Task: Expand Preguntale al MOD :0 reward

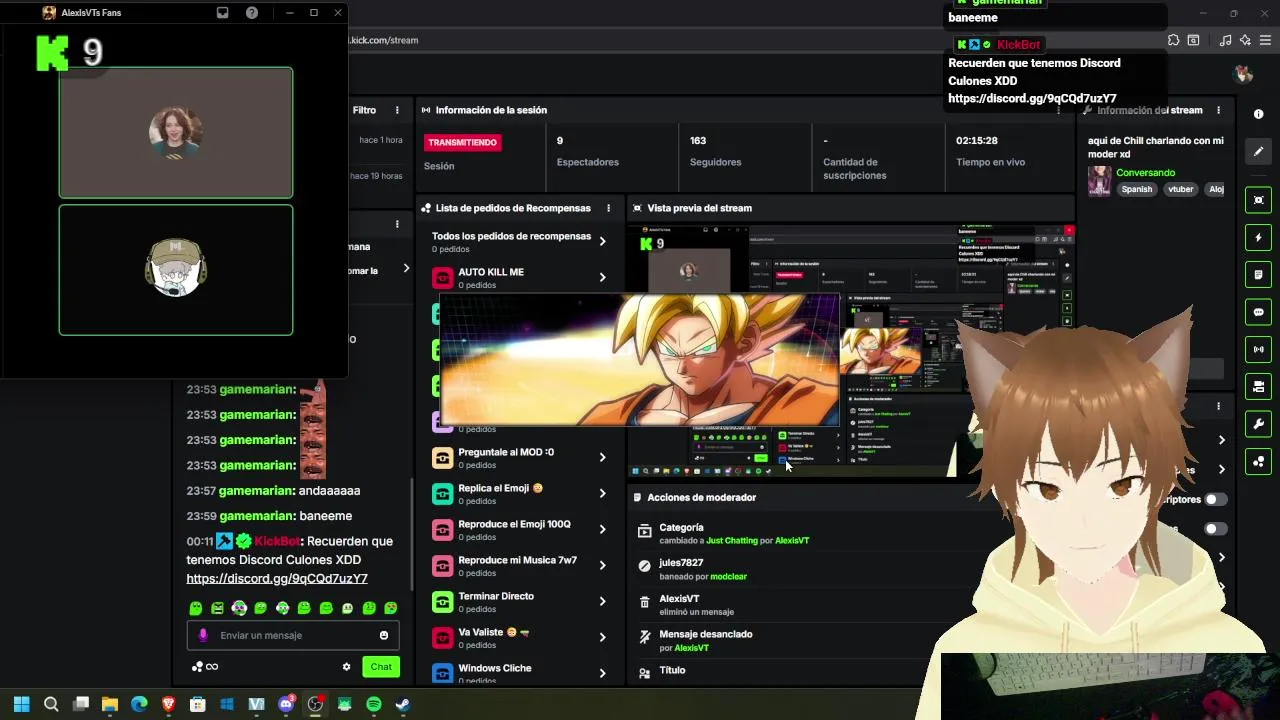Action: [x=602, y=457]
